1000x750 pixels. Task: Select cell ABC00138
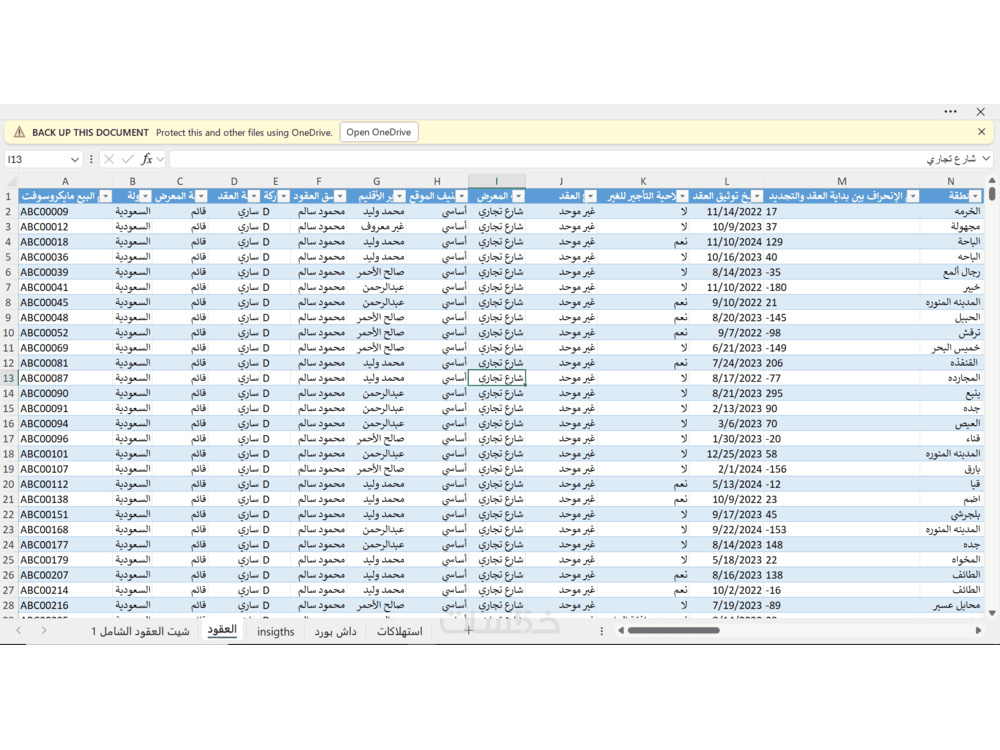pos(66,499)
